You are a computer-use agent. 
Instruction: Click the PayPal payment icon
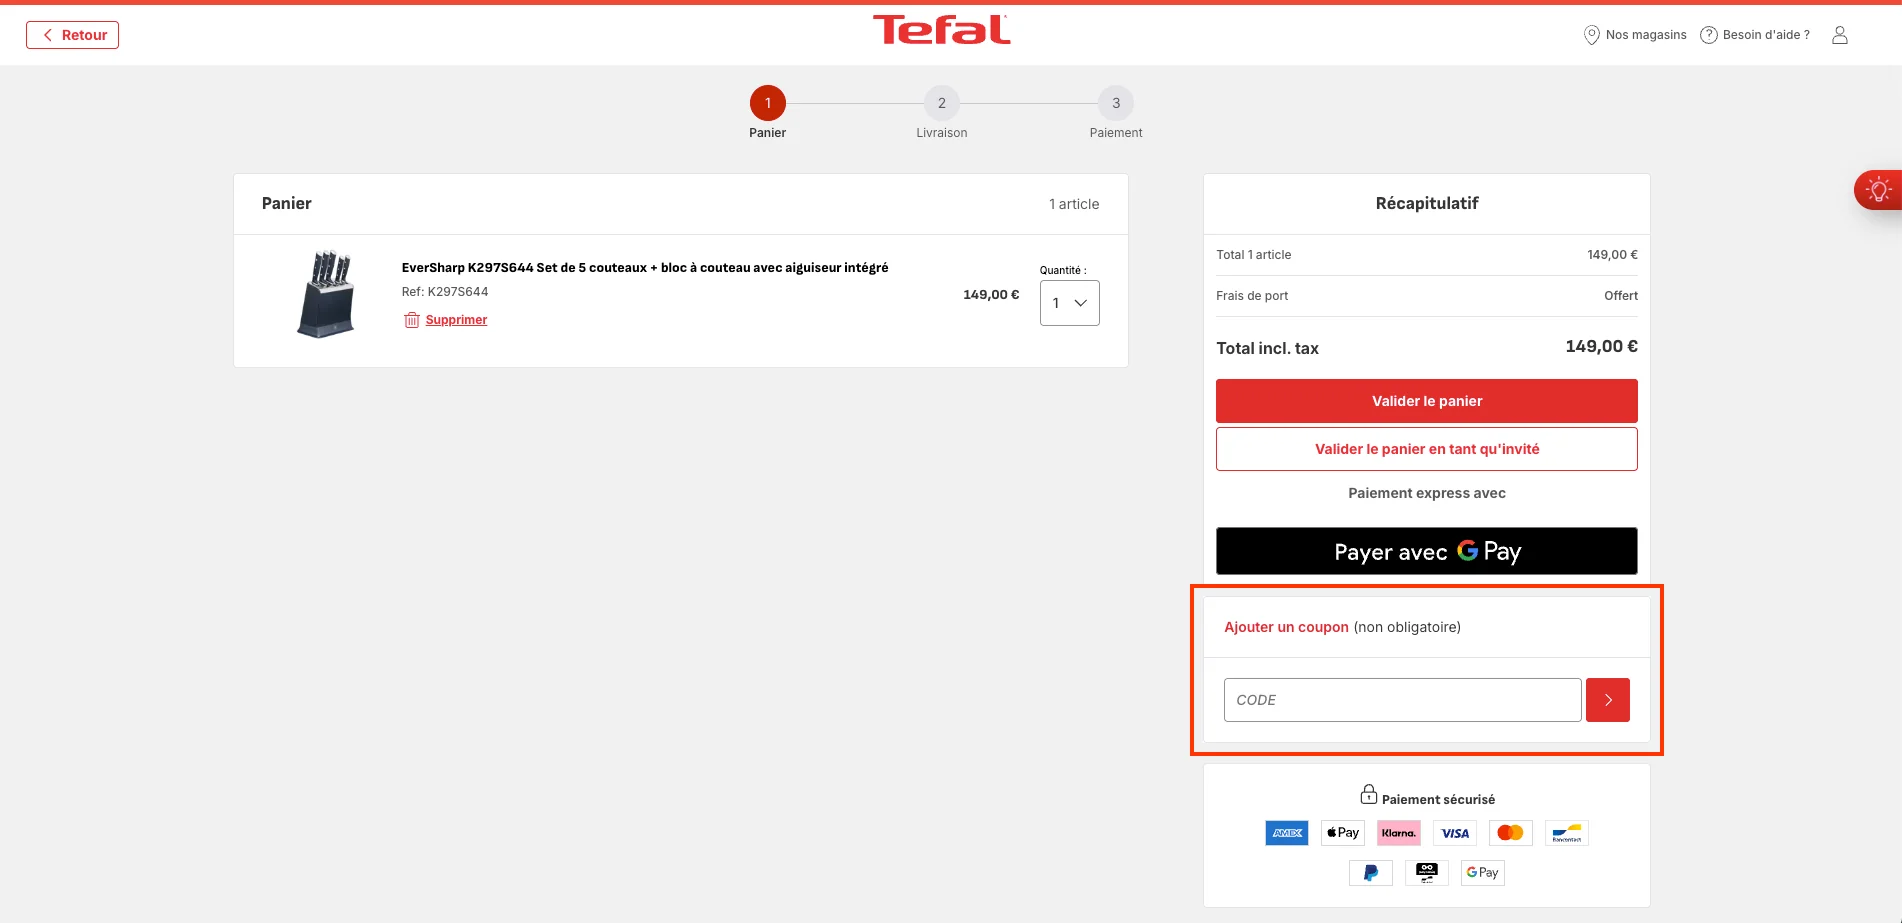[1370, 873]
